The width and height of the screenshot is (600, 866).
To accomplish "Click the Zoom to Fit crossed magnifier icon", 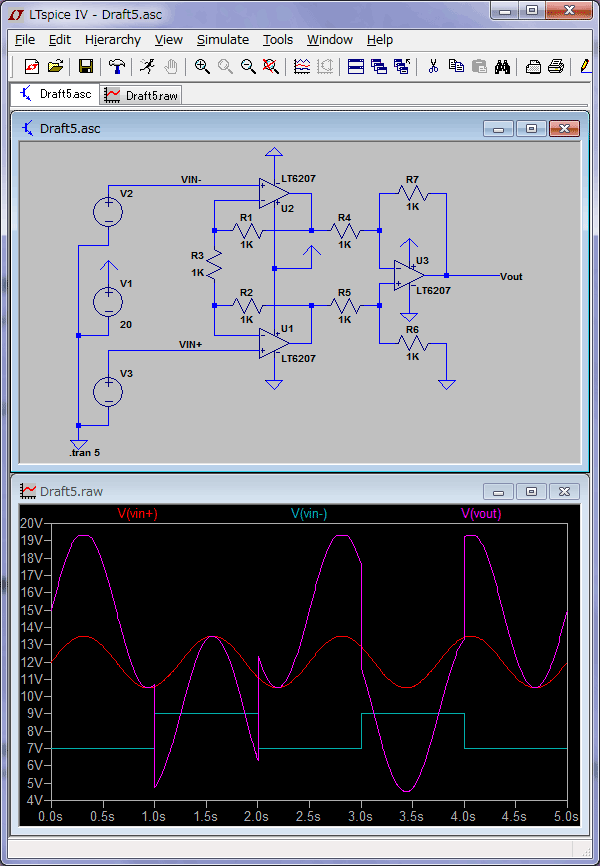I will coord(270,67).
